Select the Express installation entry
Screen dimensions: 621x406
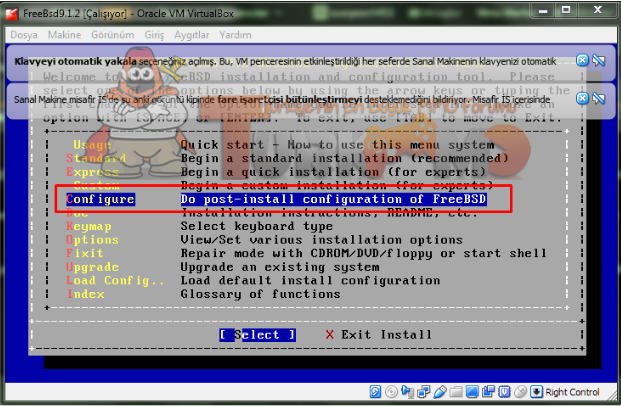tap(92, 172)
